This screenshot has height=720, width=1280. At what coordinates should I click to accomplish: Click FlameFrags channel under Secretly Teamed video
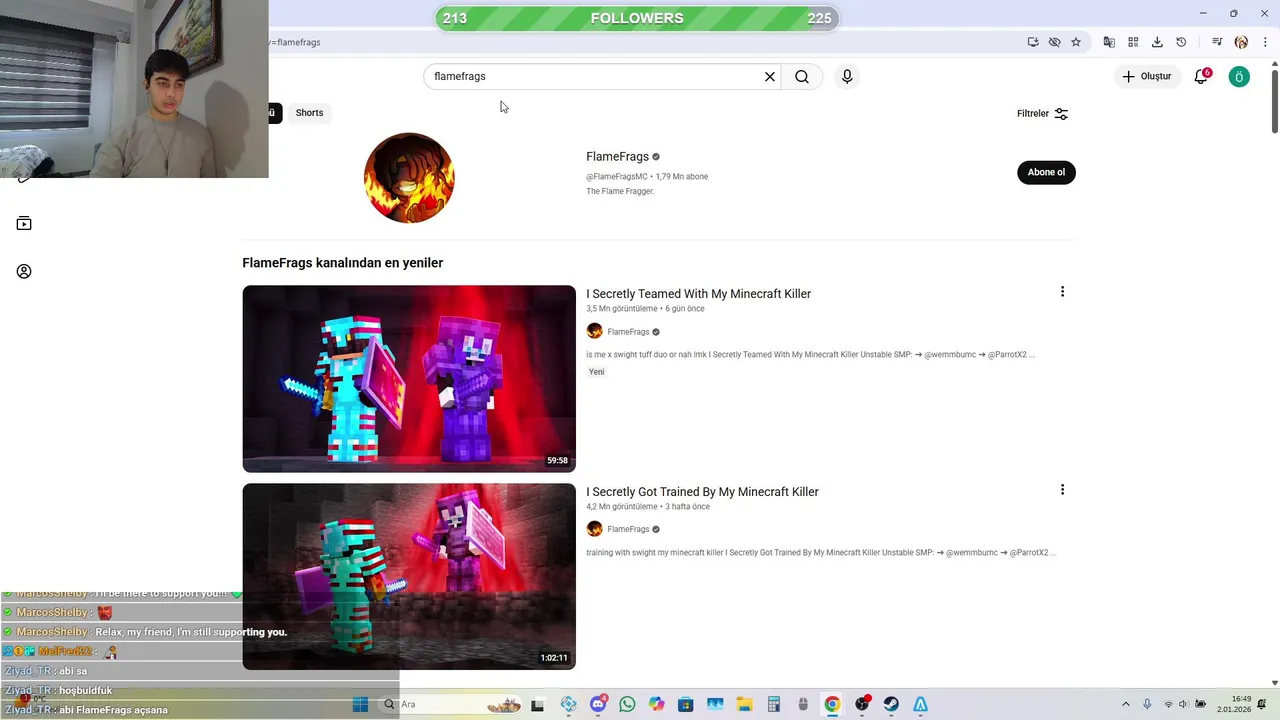tap(628, 332)
